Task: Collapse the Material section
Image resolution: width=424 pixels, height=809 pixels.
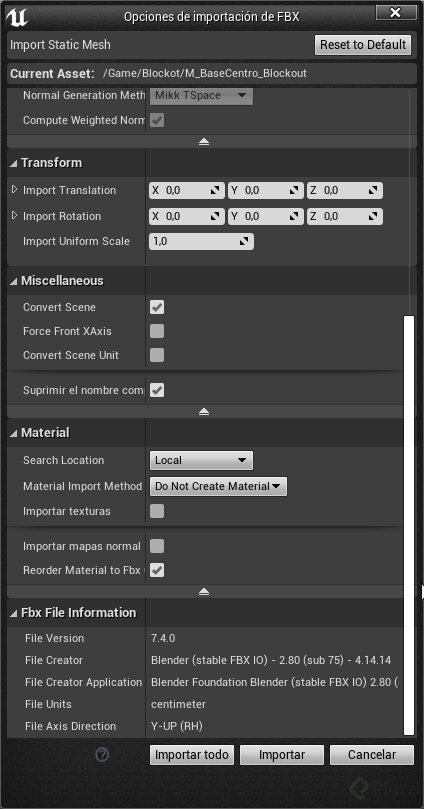Action: pyautogui.click(x=13, y=433)
